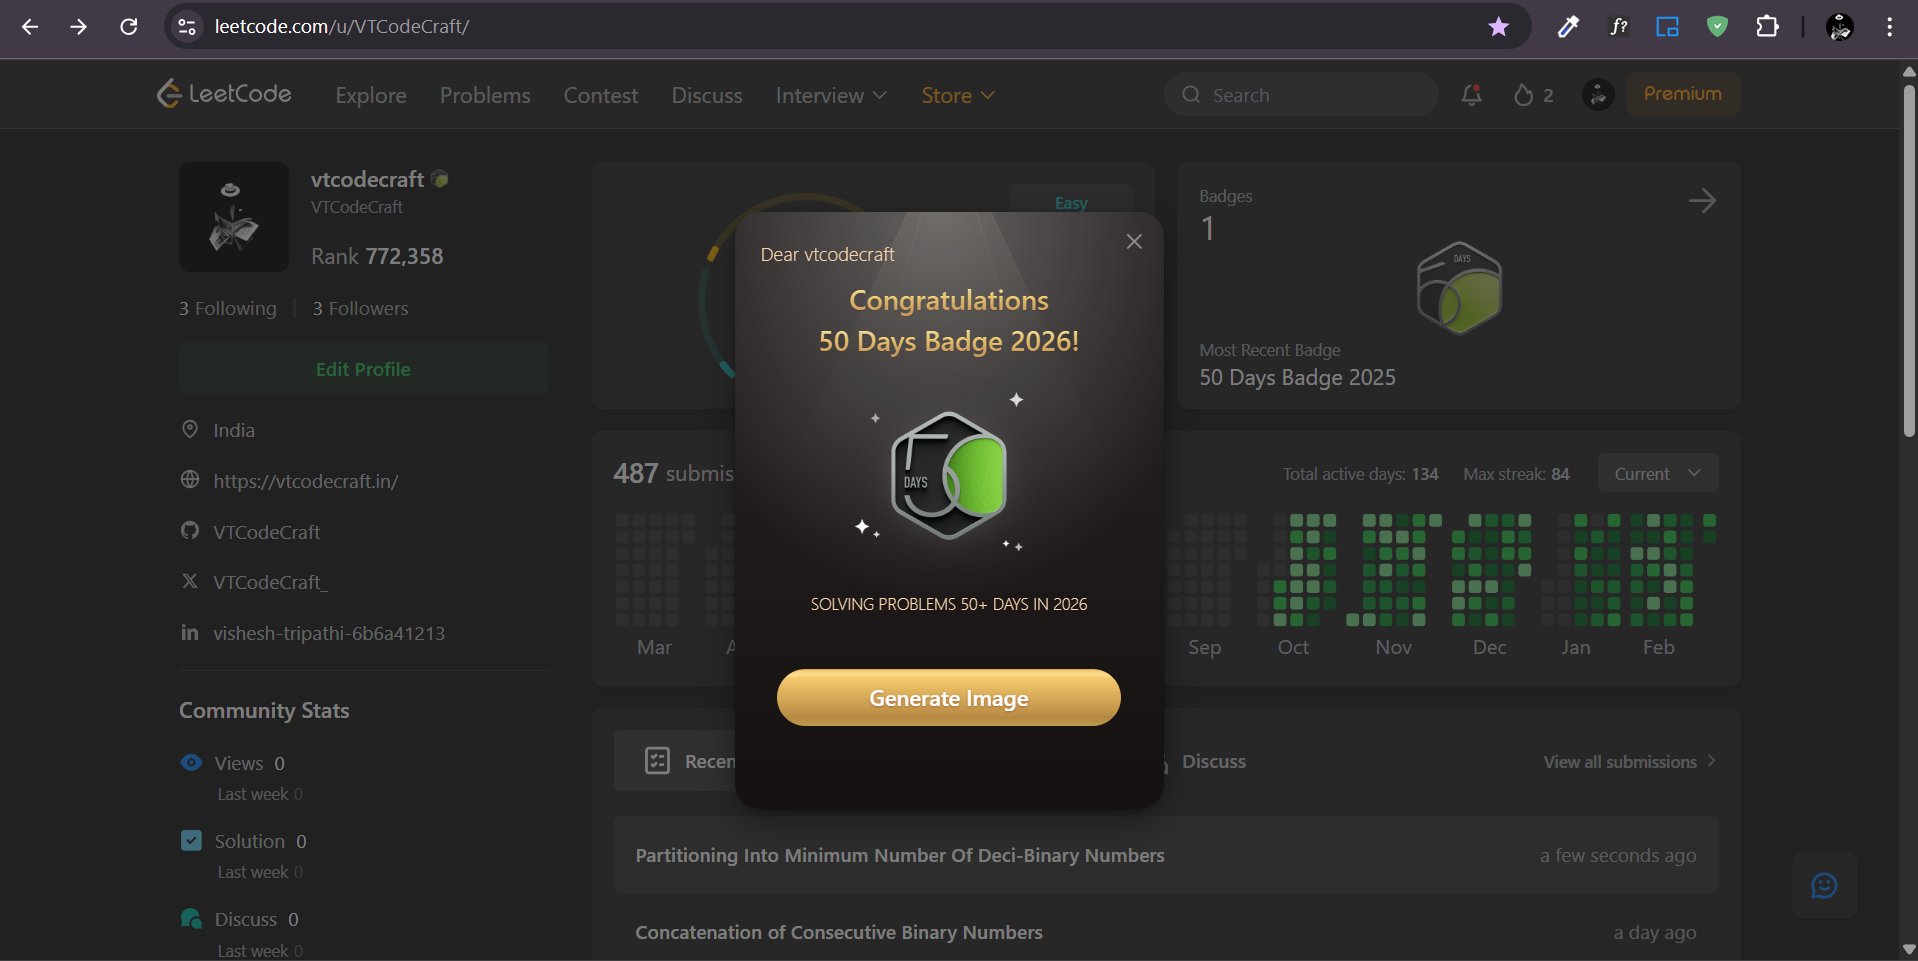Open the vishesh-tripathi LinkedIn link

pyautogui.click(x=329, y=633)
